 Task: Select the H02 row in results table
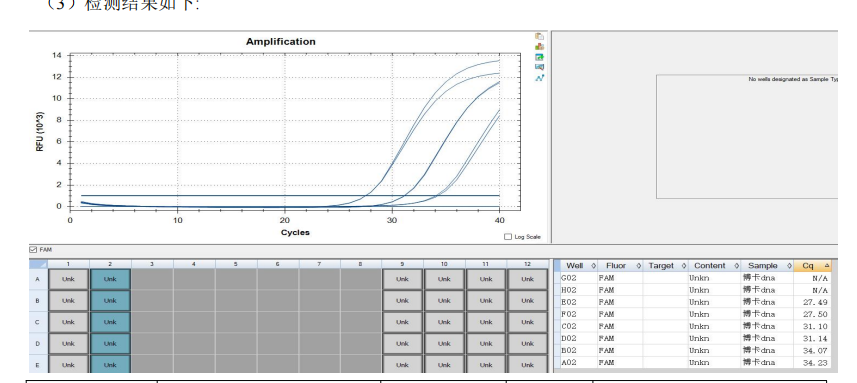pos(695,290)
